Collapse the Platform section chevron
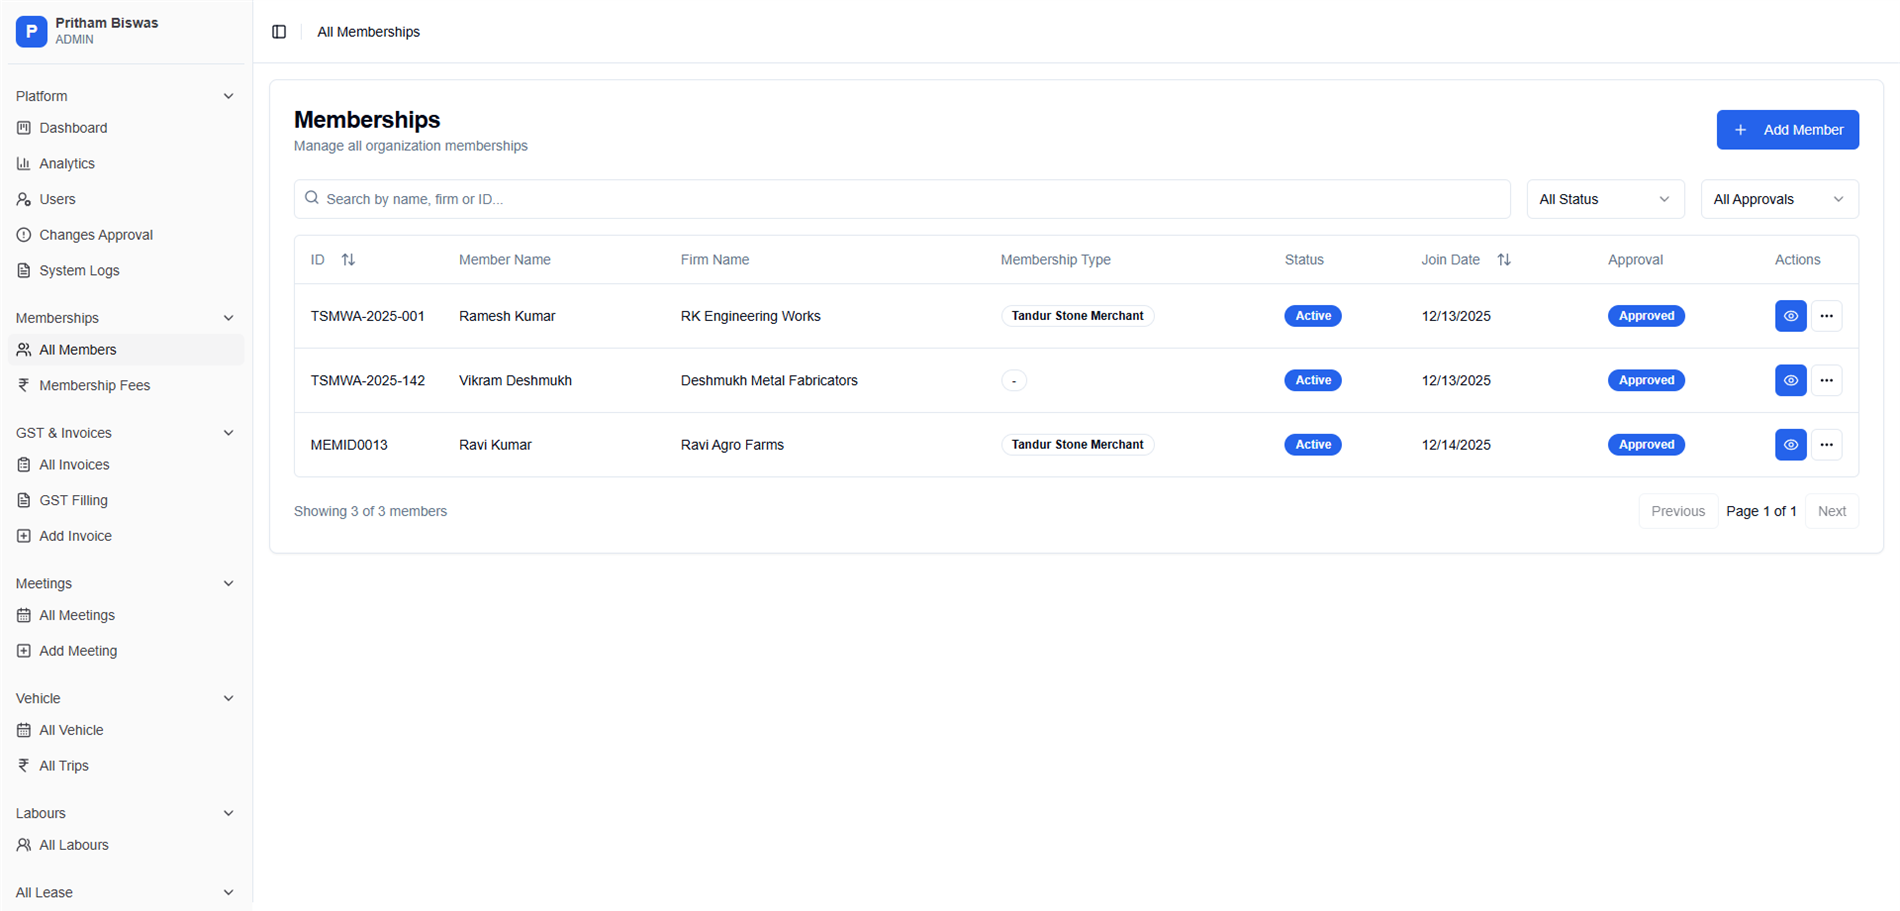Viewport: 1900px width, 911px height. click(228, 97)
